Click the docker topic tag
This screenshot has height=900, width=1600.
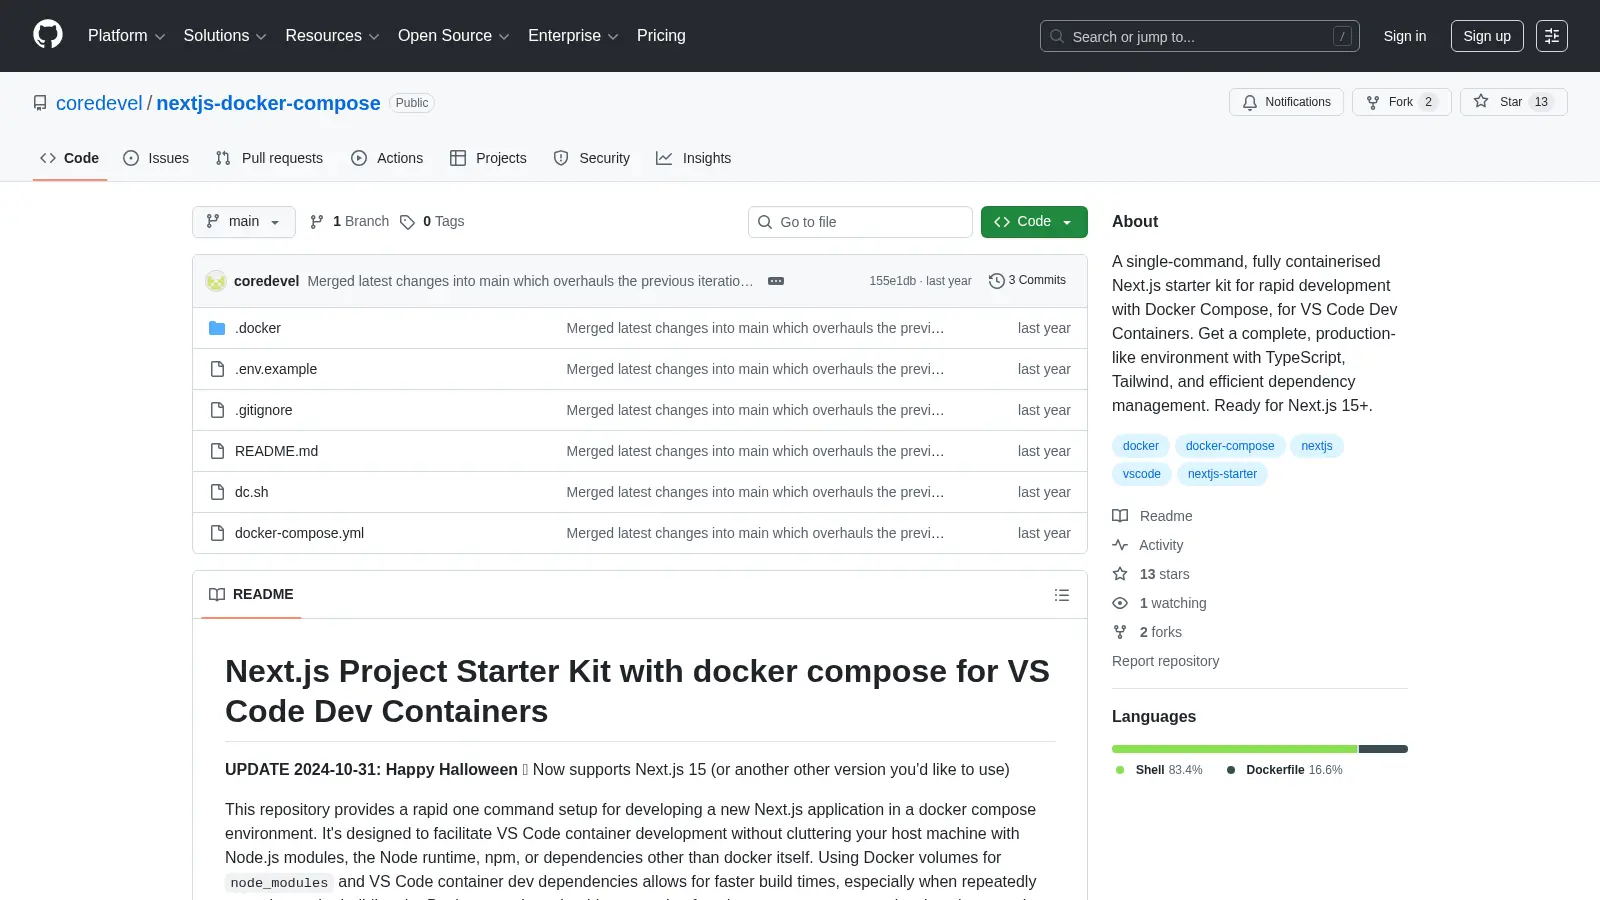[1141, 446]
